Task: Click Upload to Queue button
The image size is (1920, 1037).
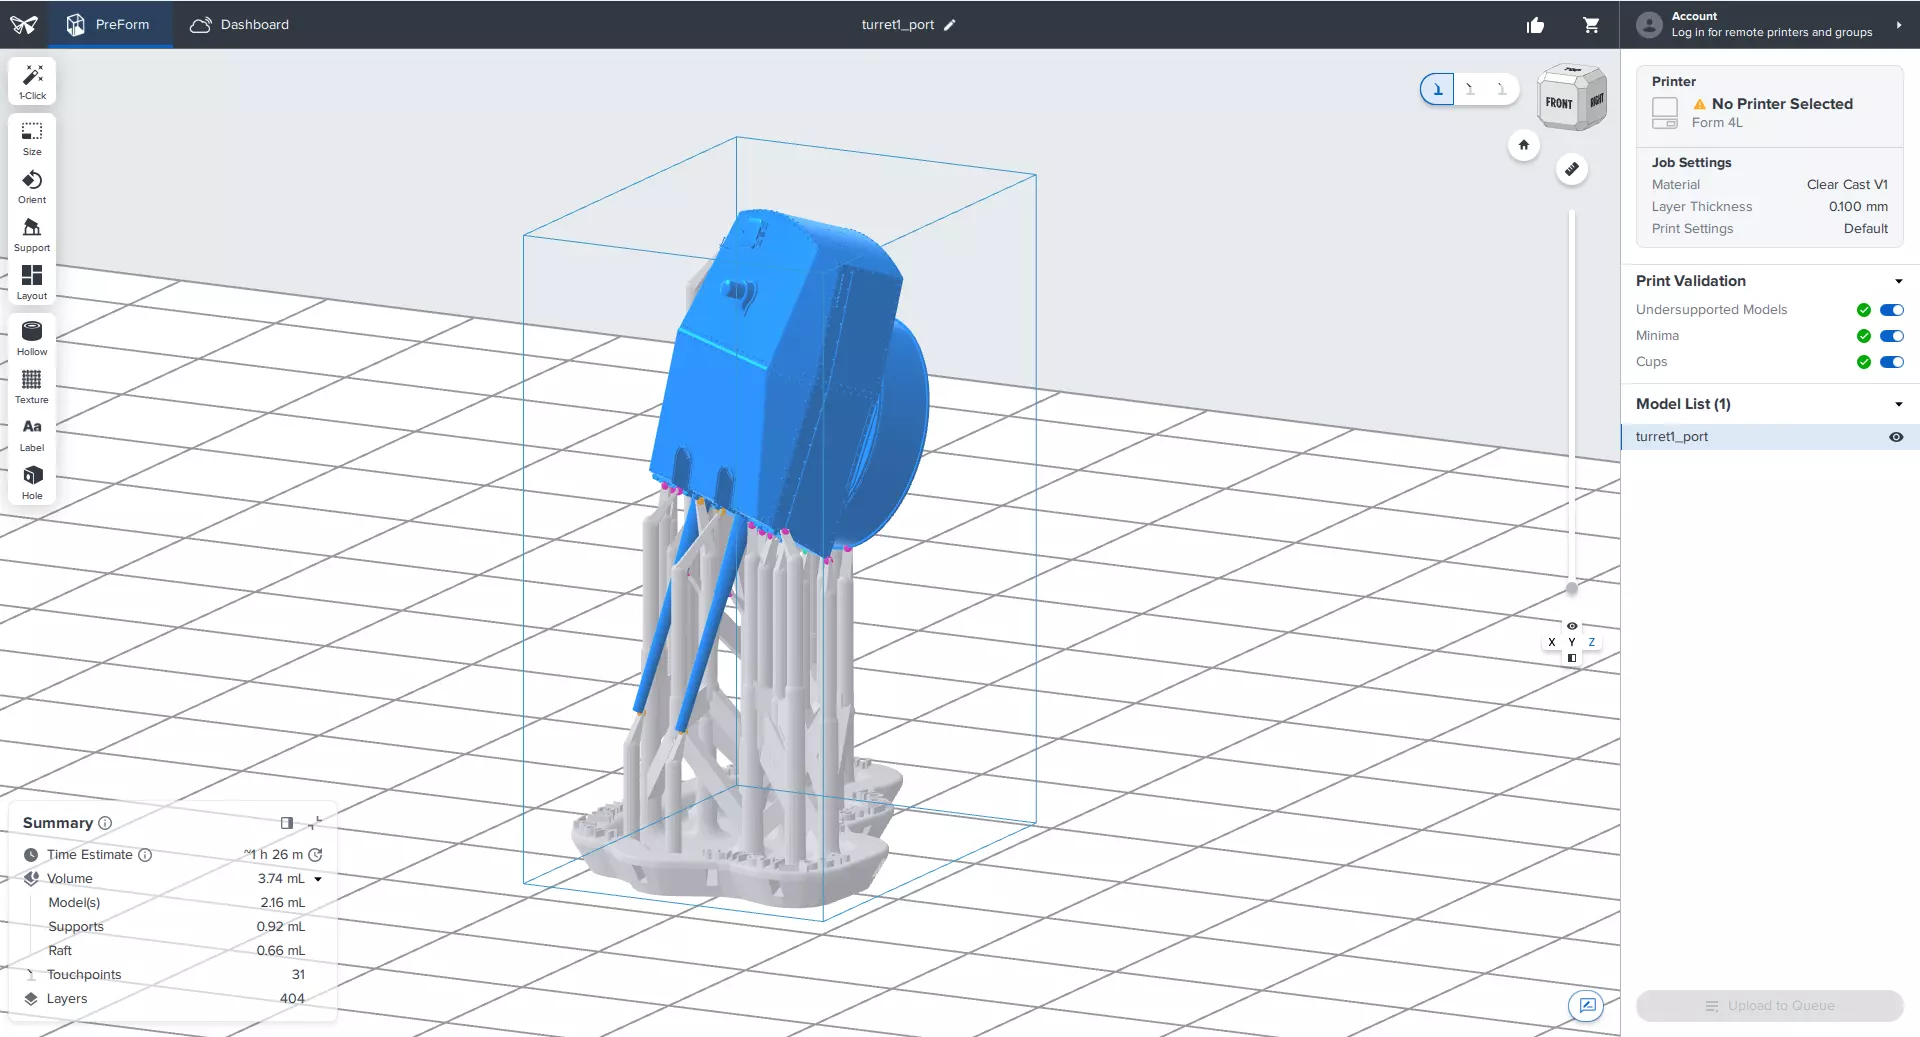Action: pyautogui.click(x=1770, y=1006)
